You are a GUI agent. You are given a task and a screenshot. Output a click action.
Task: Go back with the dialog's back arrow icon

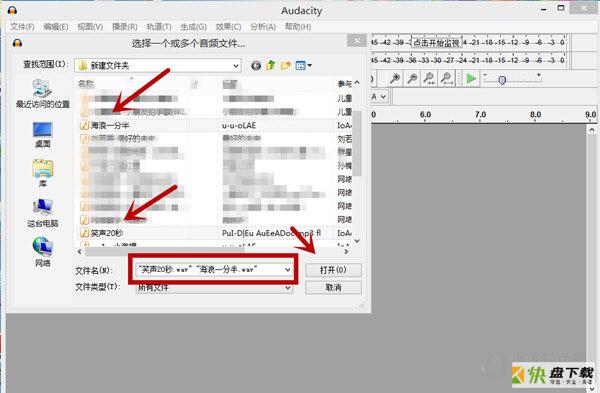pyautogui.click(x=256, y=66)
